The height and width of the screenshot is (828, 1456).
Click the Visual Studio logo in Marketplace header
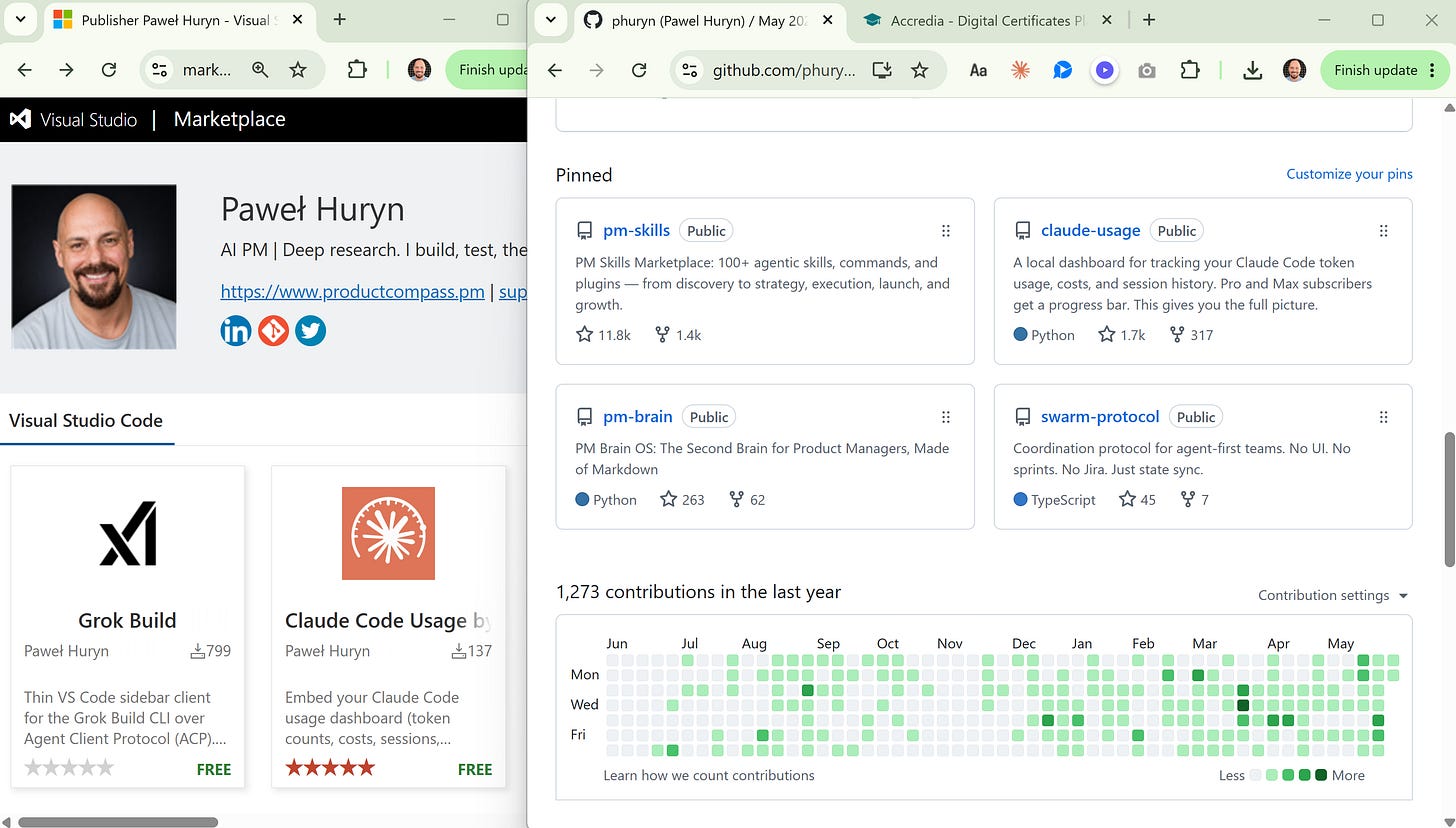pos(20,119)
